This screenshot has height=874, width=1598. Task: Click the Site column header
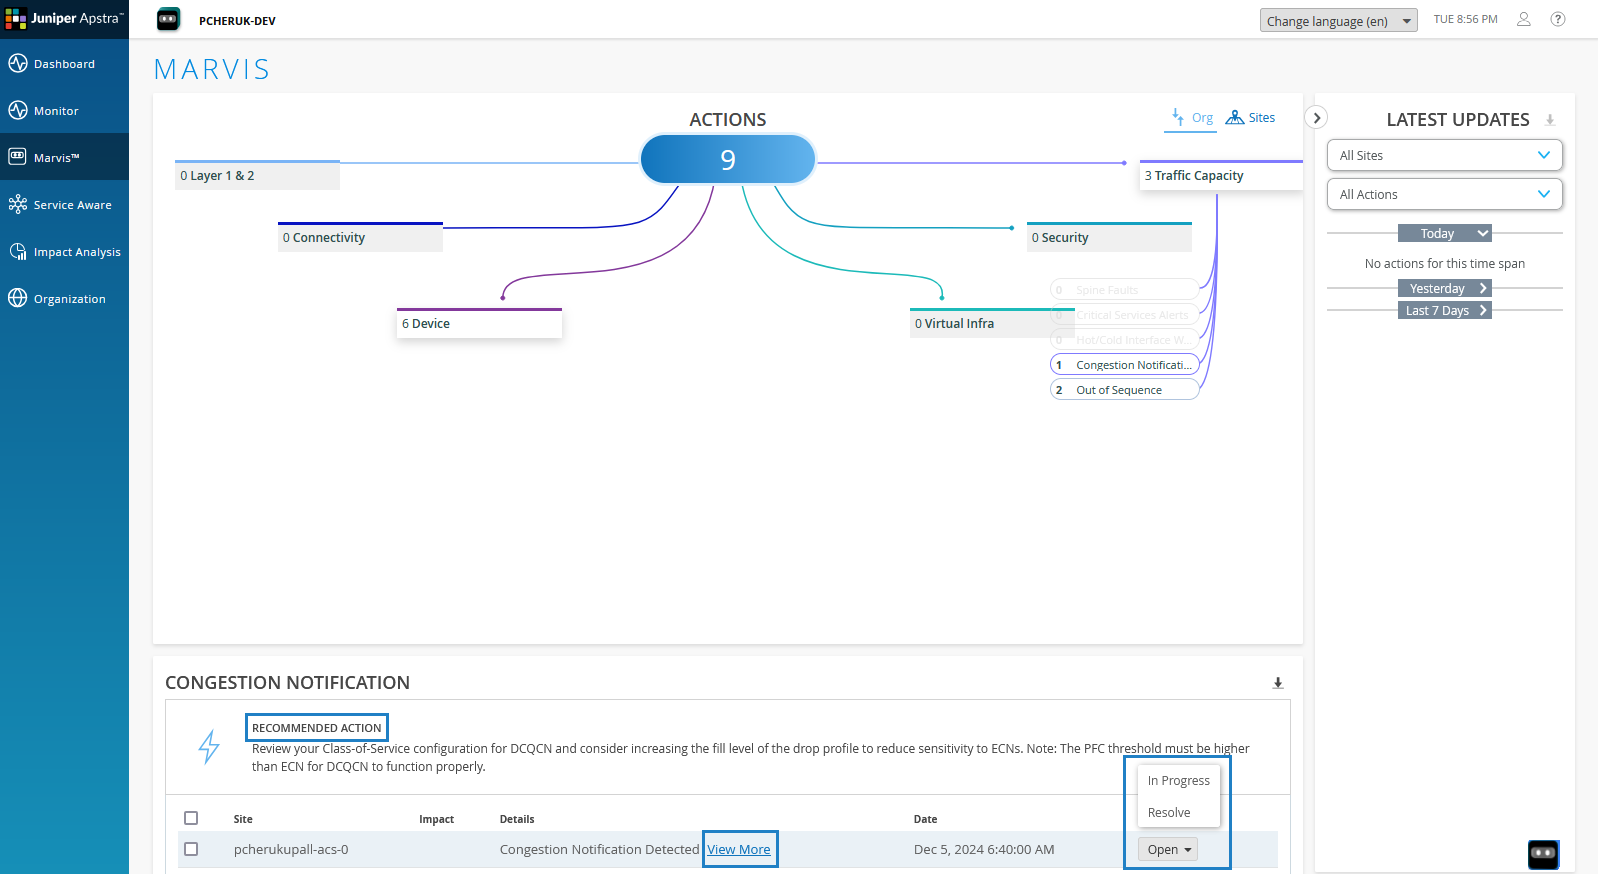243,819
